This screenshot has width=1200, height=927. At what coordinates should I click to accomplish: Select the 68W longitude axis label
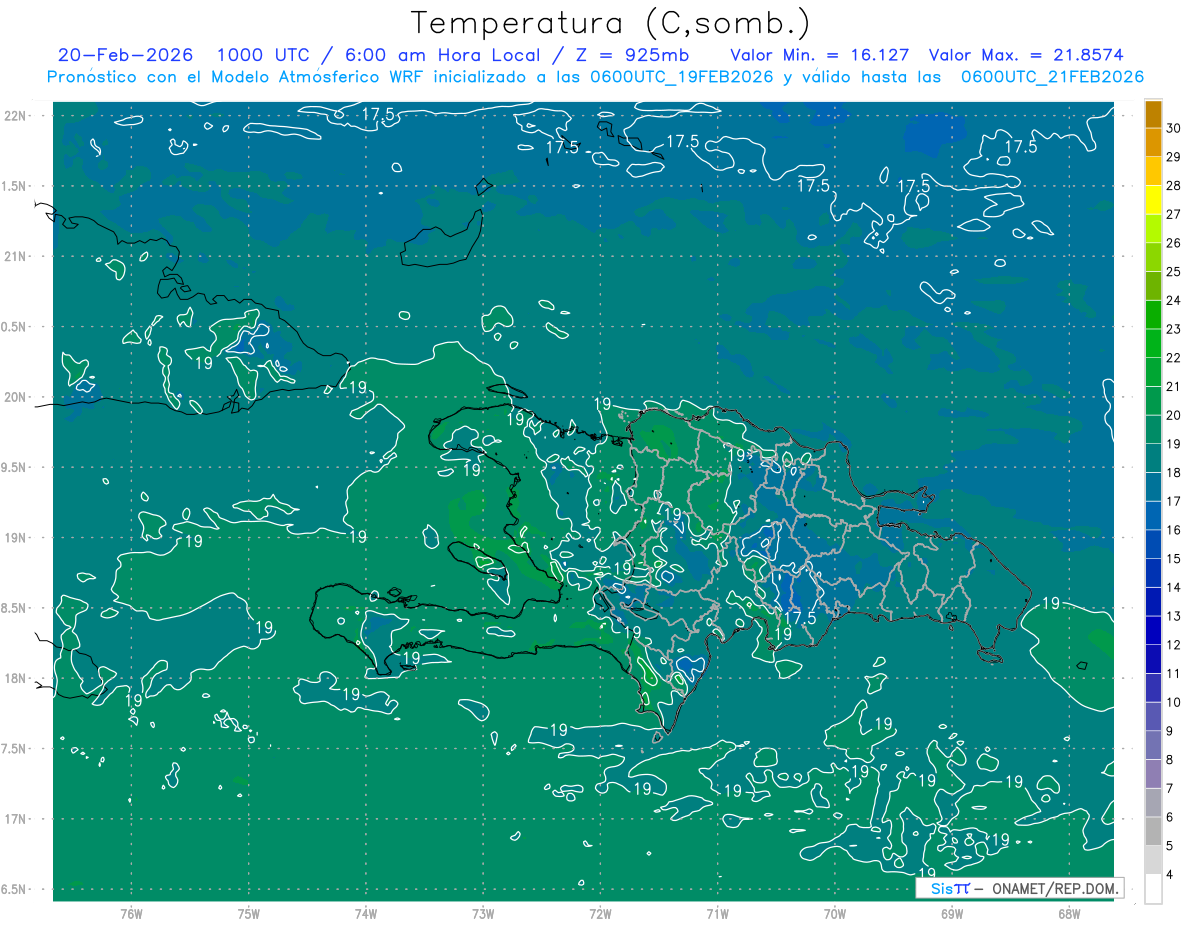(x=1068, y=913)
